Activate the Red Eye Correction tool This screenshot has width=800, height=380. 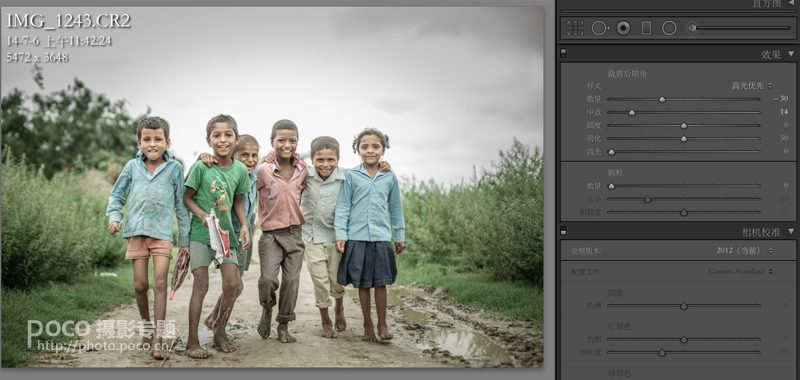623,28
